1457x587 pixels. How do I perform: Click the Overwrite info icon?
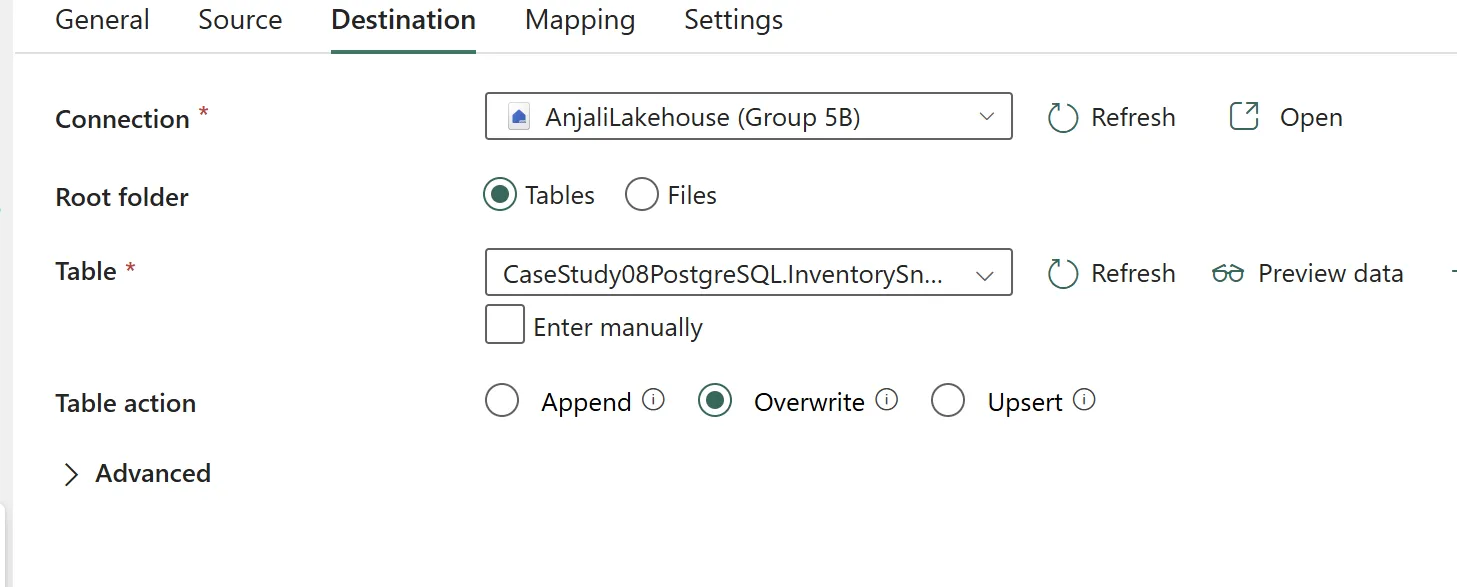[886, 400]
